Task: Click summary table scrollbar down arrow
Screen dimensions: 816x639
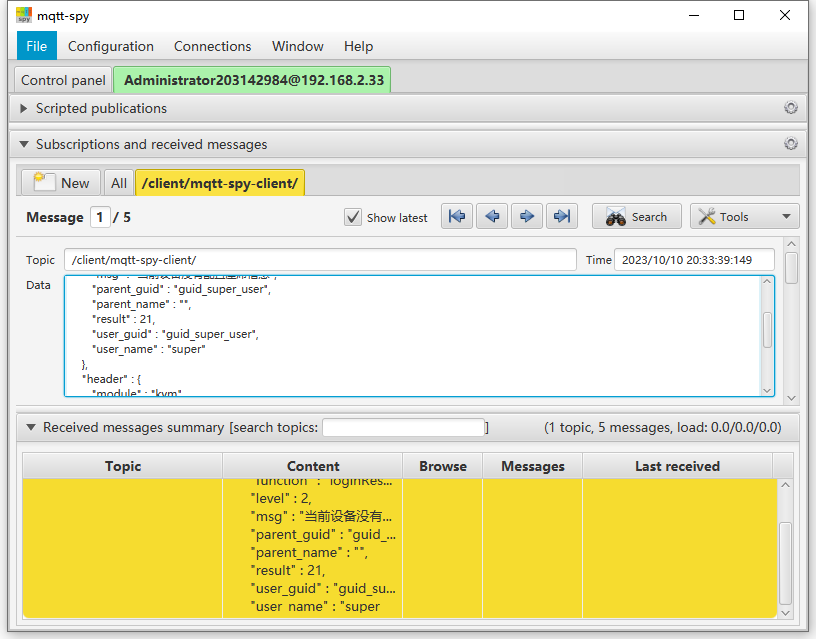Action: [785, 613]
